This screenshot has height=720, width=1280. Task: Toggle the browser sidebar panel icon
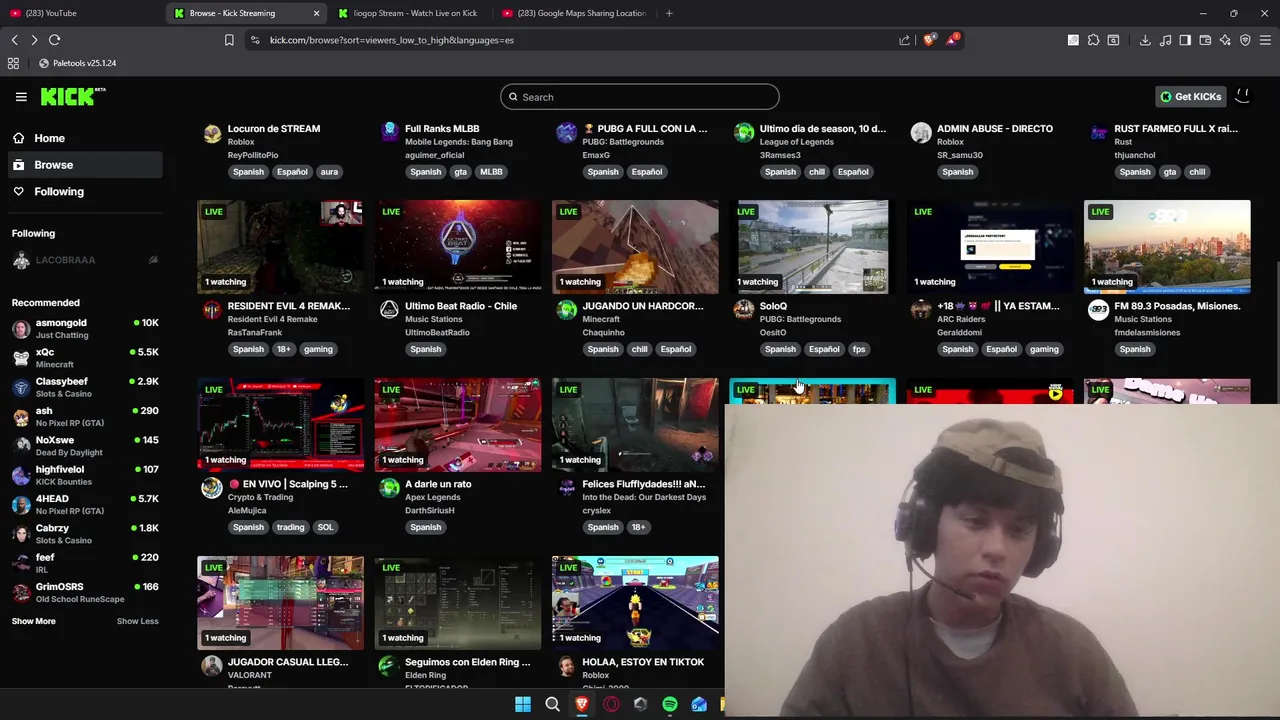[x=1185, y=40]
